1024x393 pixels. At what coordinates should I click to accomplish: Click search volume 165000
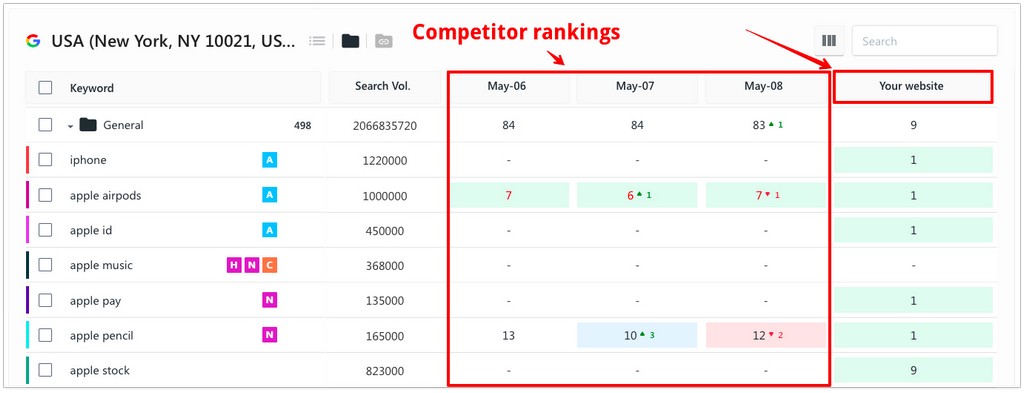pos(385,336)
